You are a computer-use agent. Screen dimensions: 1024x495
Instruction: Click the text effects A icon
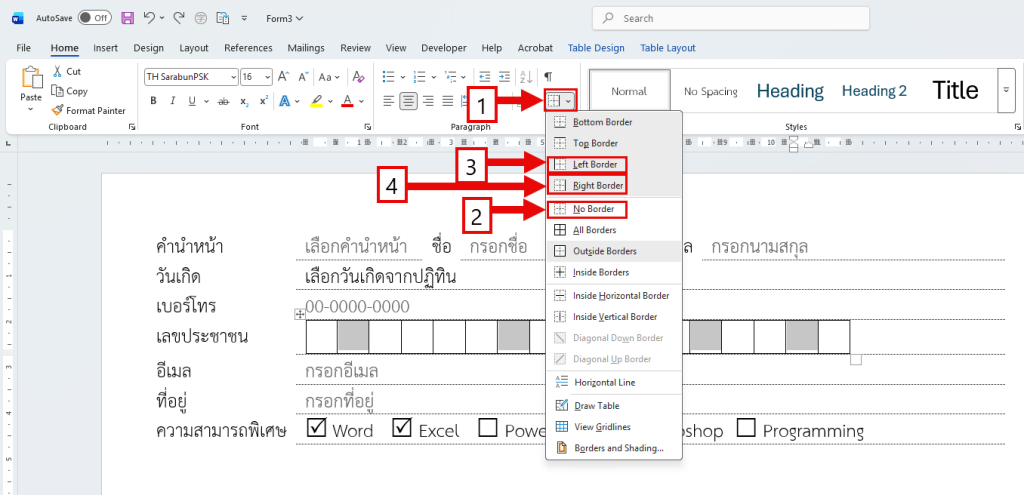[x=285, y=101]
